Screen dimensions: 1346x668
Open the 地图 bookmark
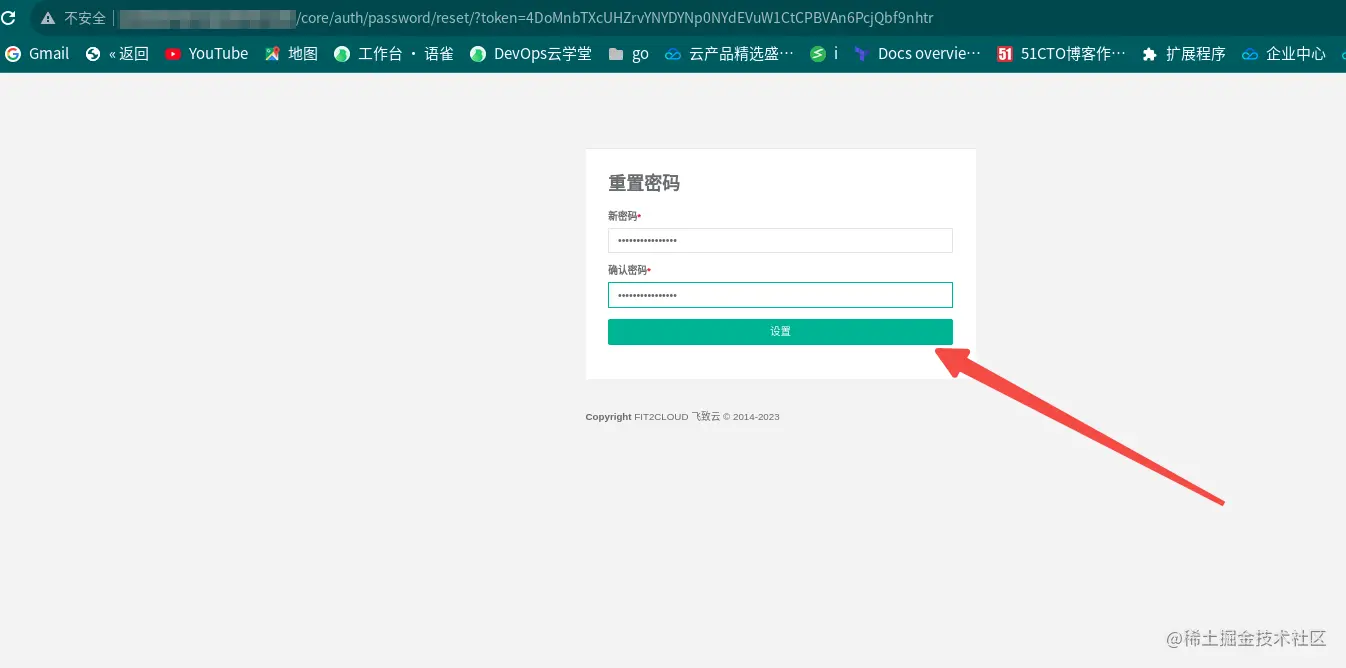click(x=291, y=54)
